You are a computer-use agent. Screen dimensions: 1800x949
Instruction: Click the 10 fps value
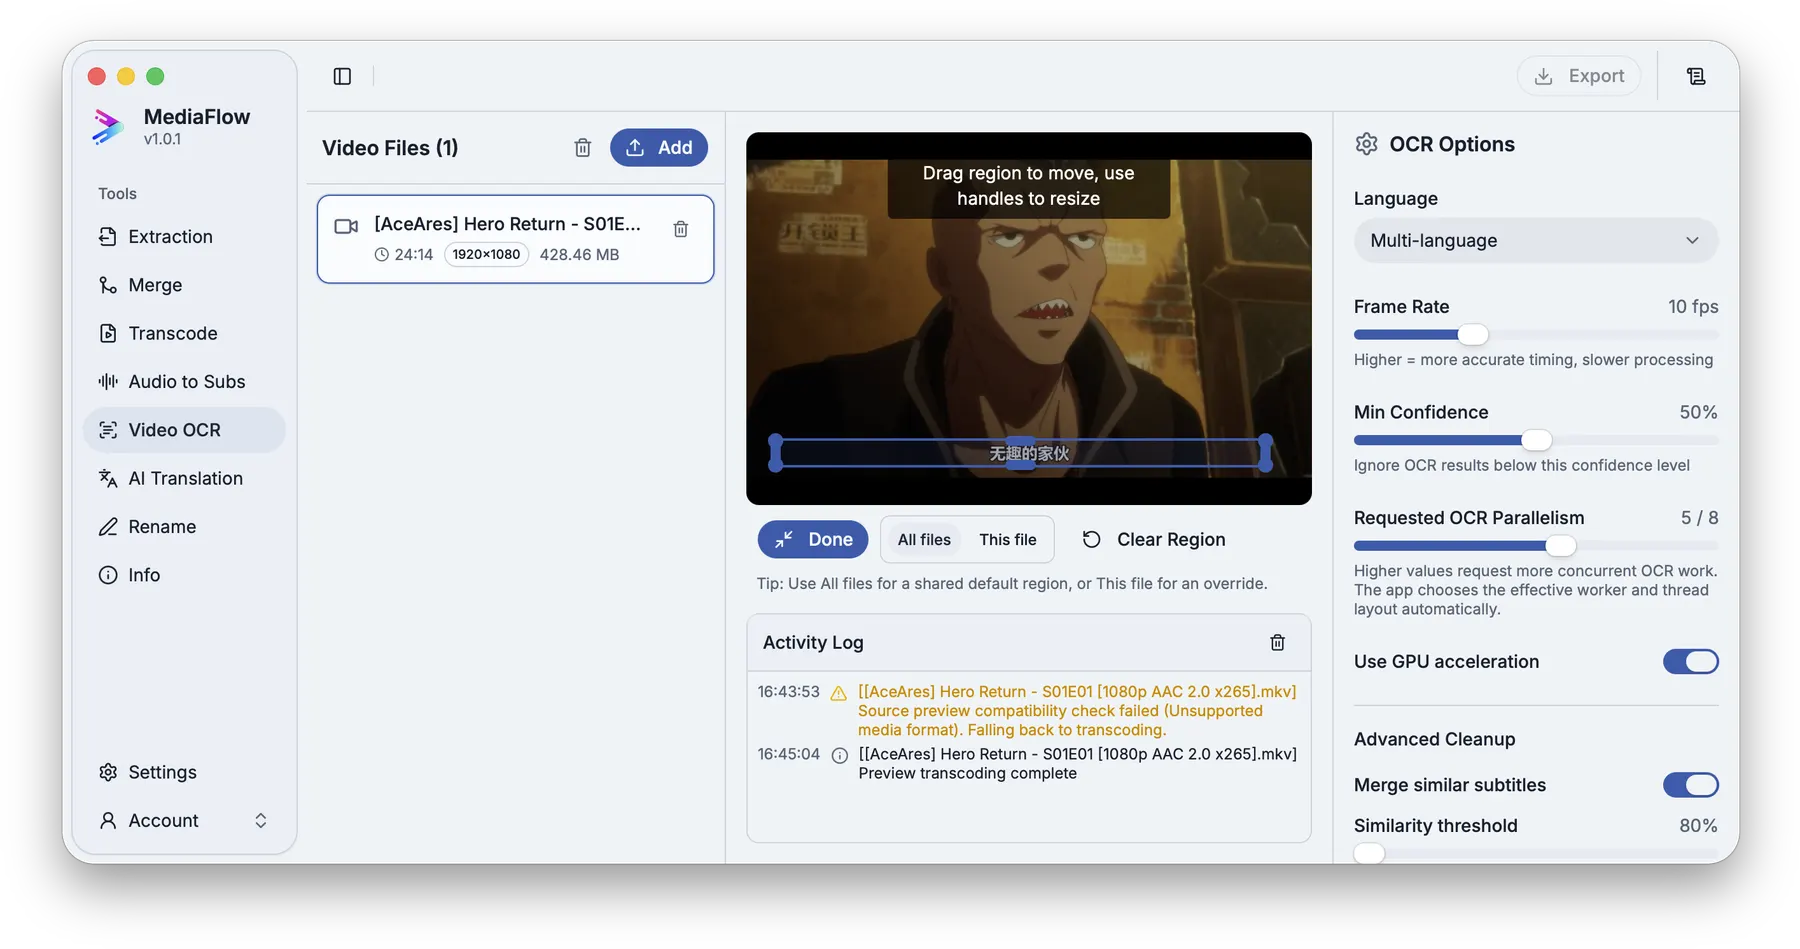1693,307
